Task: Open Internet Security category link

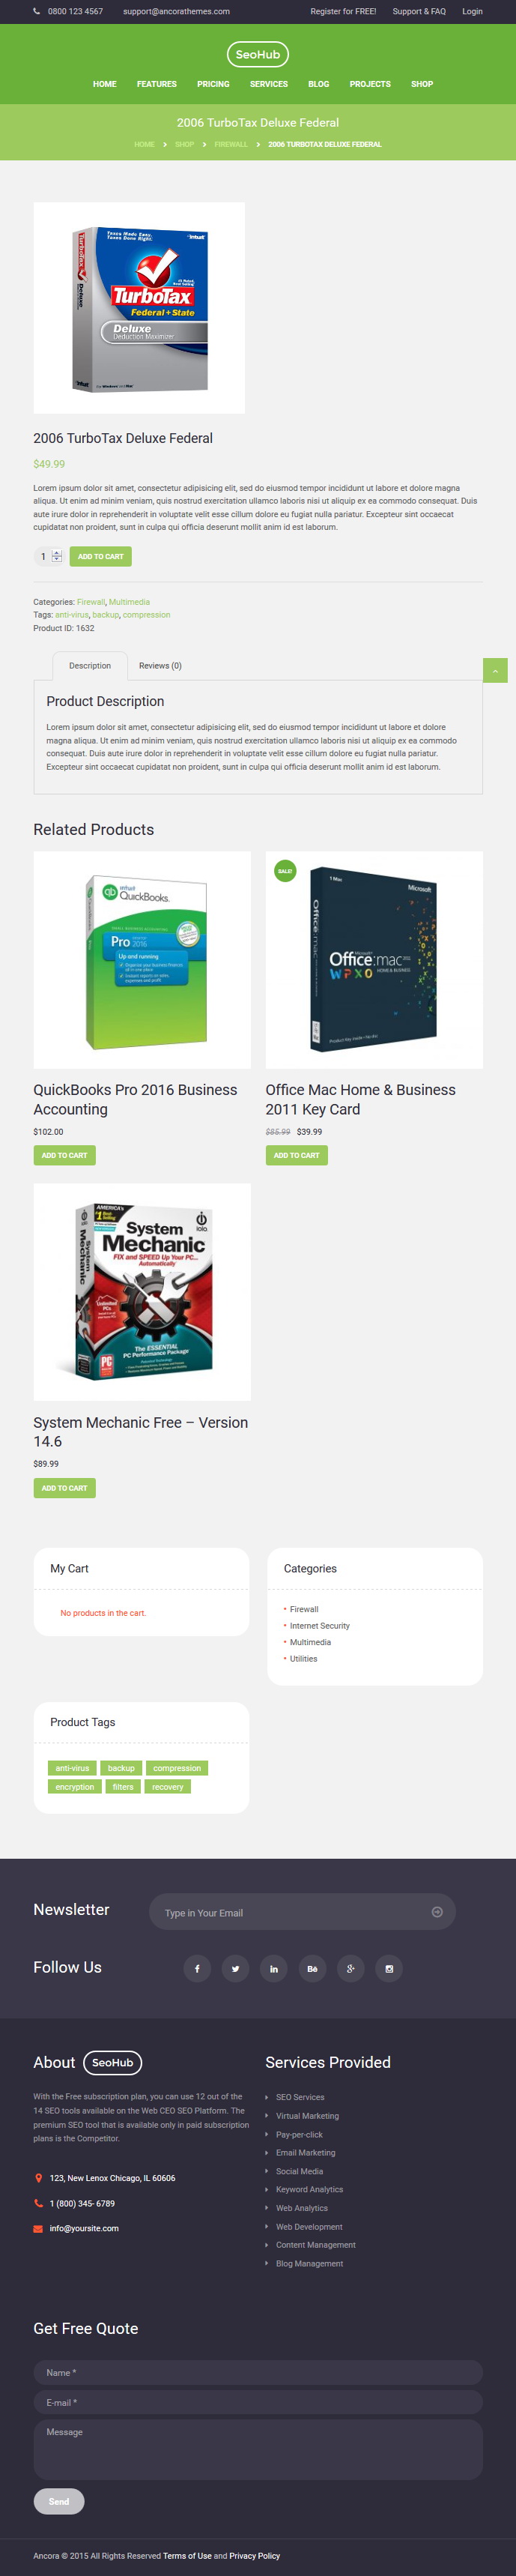Action: [x=320, y=1625]
